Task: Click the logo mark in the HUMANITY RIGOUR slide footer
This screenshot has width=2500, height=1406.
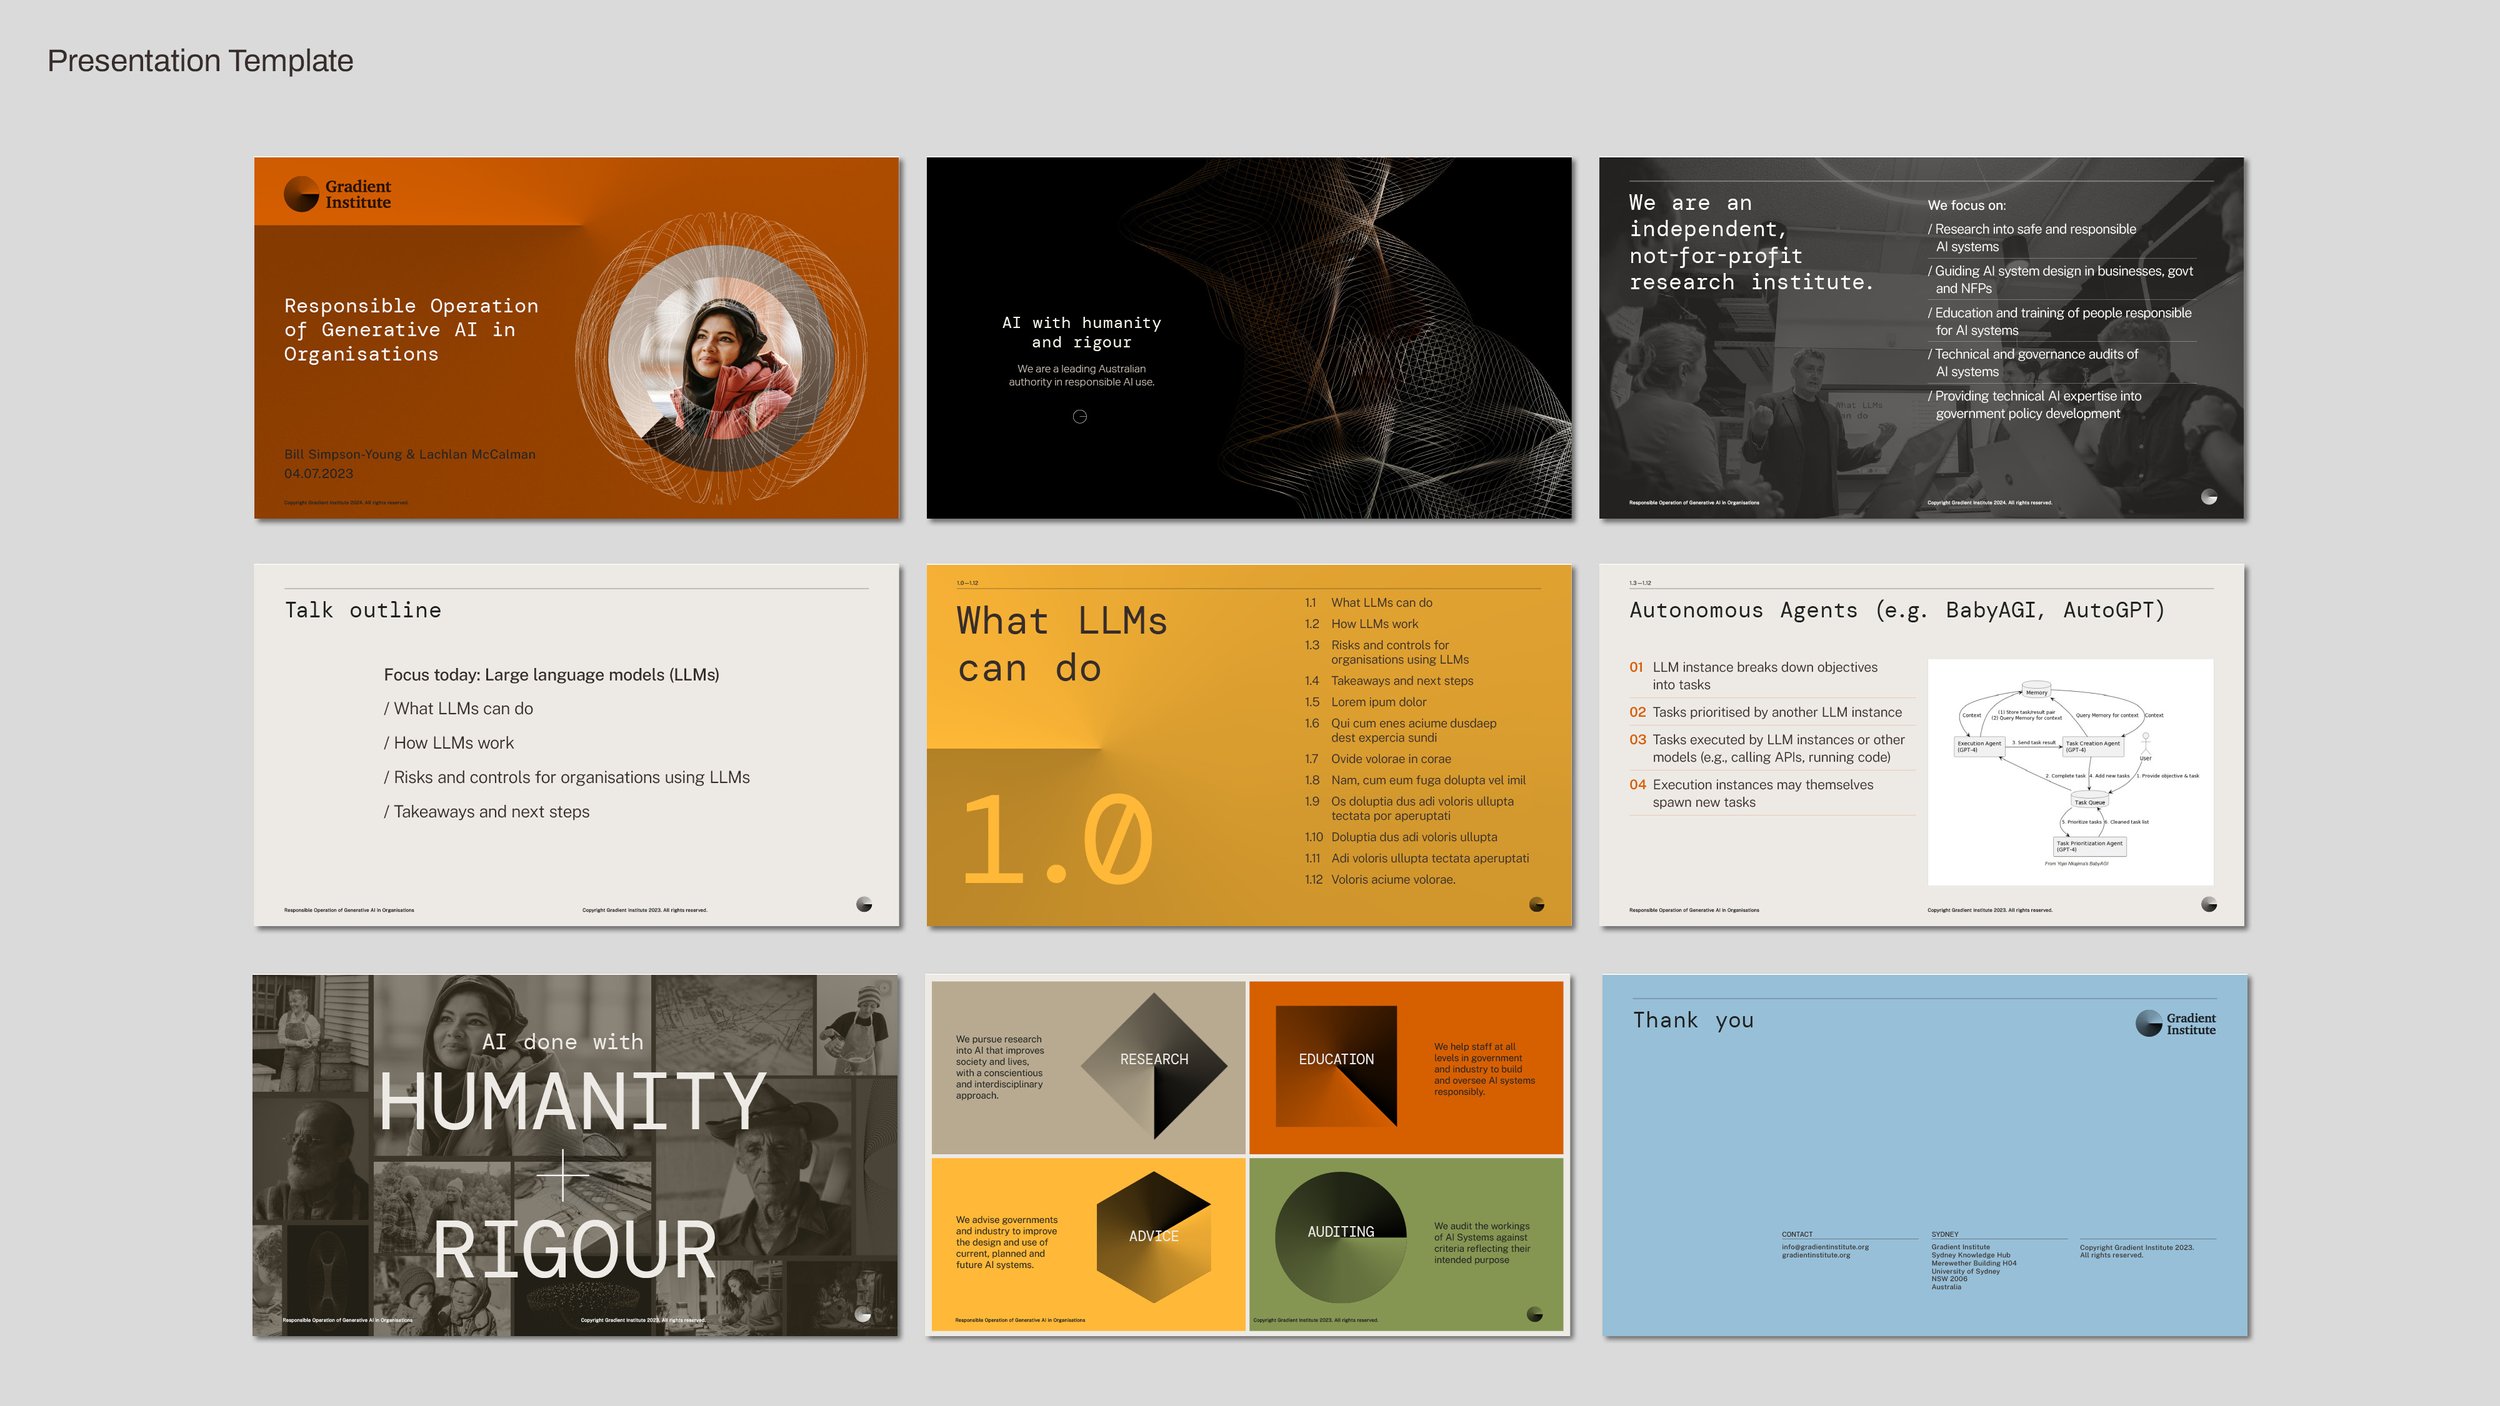Action: tap(865, 1317)
